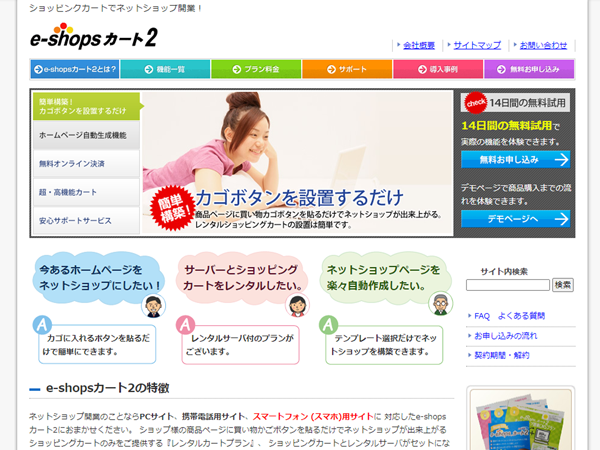Click the 14日間の無料試用 banner heading
Image resolution: width=600 pixels, height=450 pixels.
[515, 103]
